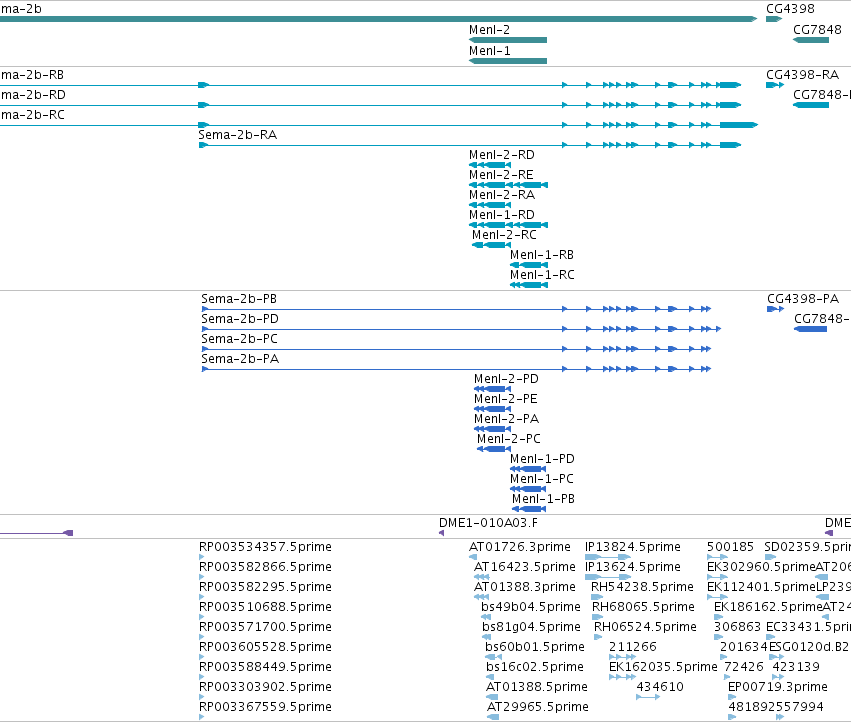The width and height of the screenshot is (851, 722).
Task: Select the Menl-2-RE transcript
Action: tap(508, 185)
